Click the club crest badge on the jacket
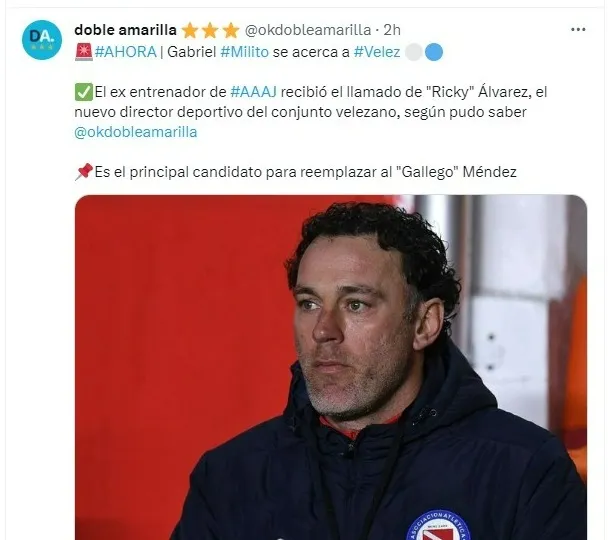 [x=438, y=525]
